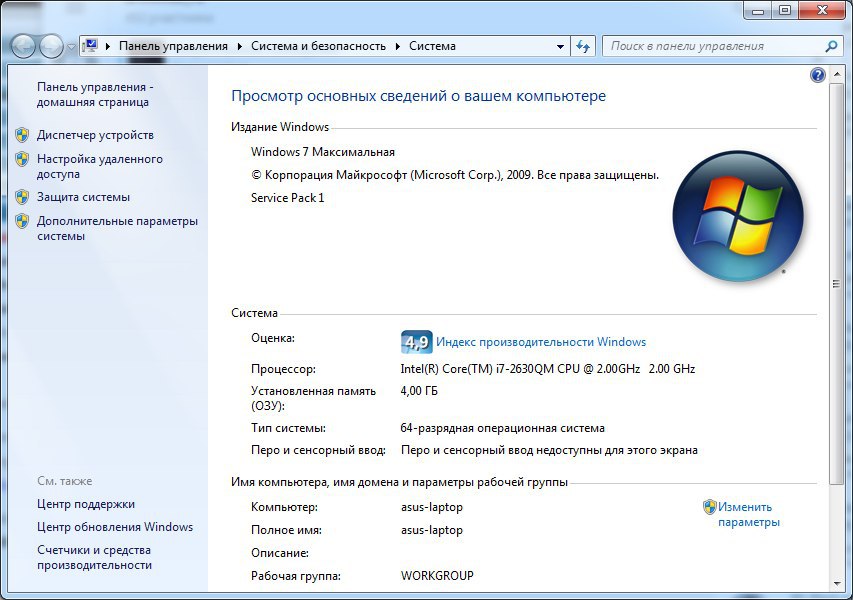Open Настройка удаленного доступа
Image resolution: width=853 pixels, height=600 pixels.
[100, 166]
